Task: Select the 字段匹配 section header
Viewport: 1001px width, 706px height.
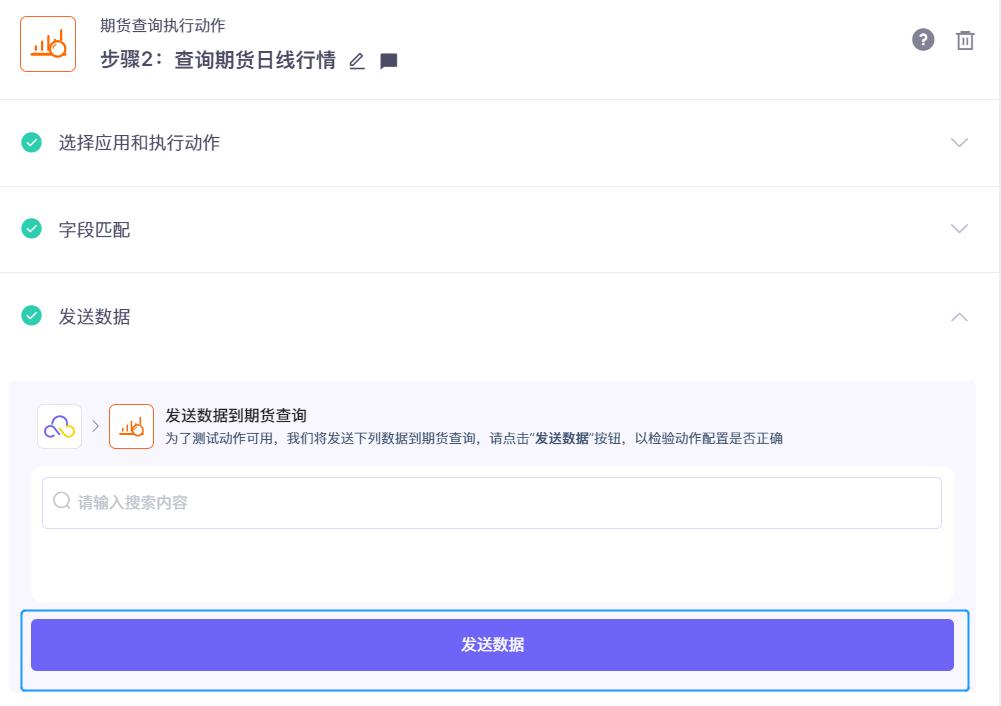Action: point(95,229)
